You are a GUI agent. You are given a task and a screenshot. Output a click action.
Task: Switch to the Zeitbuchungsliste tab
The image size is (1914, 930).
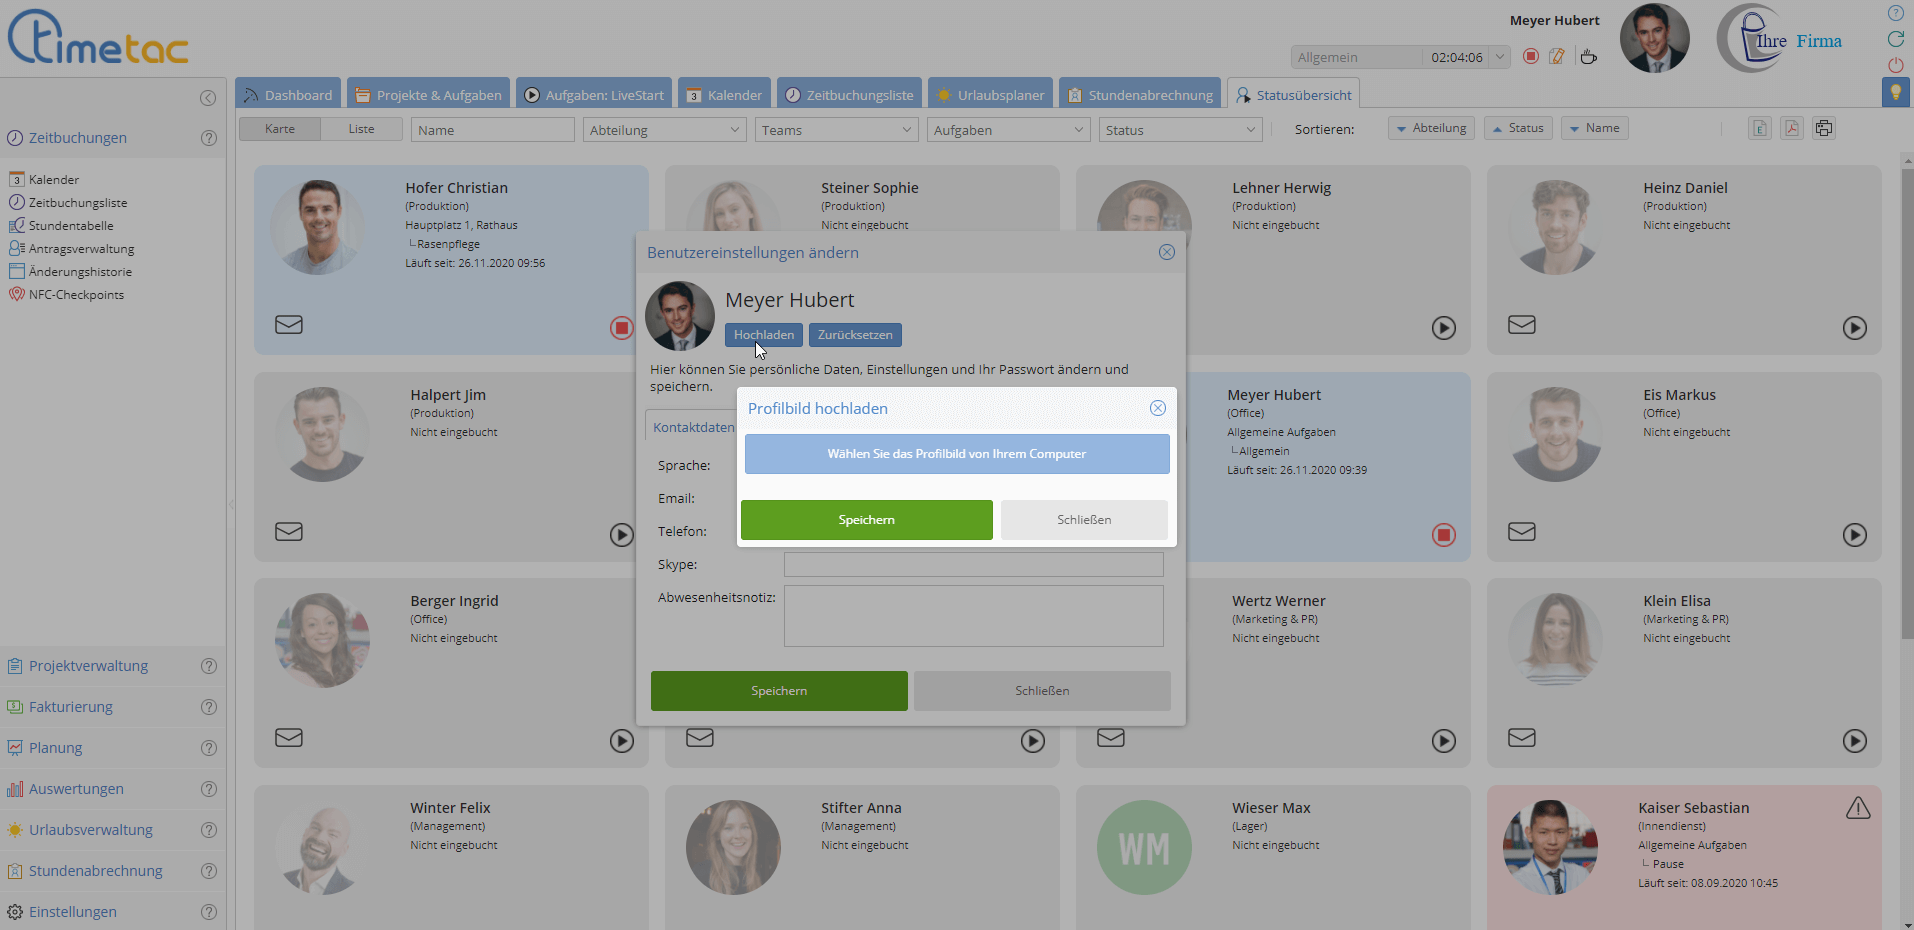[x=849, y=95]
